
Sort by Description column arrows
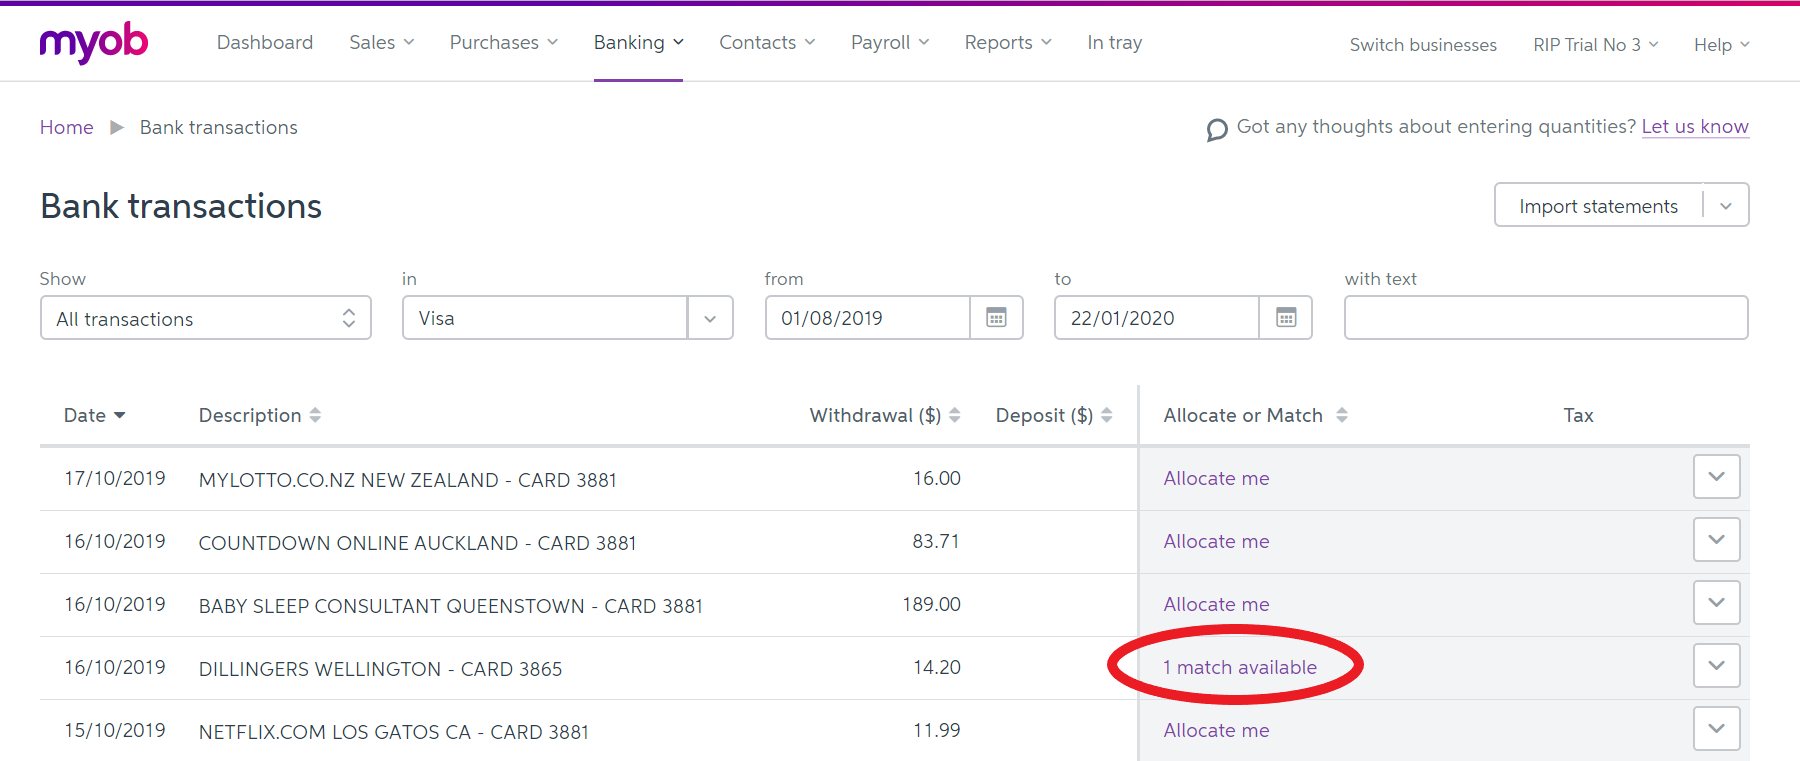point(315,415)
